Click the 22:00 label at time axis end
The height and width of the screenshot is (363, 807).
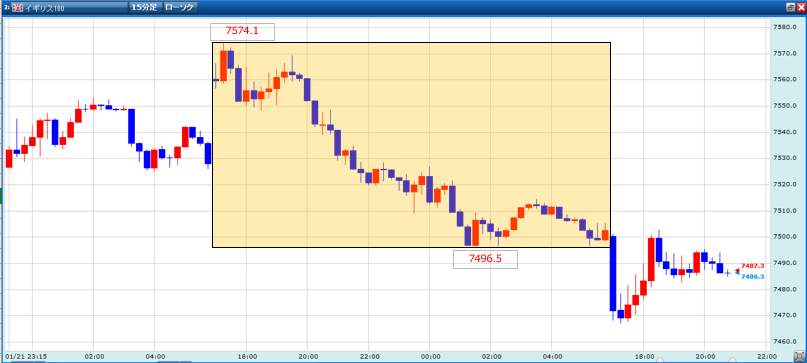point(768,356)
